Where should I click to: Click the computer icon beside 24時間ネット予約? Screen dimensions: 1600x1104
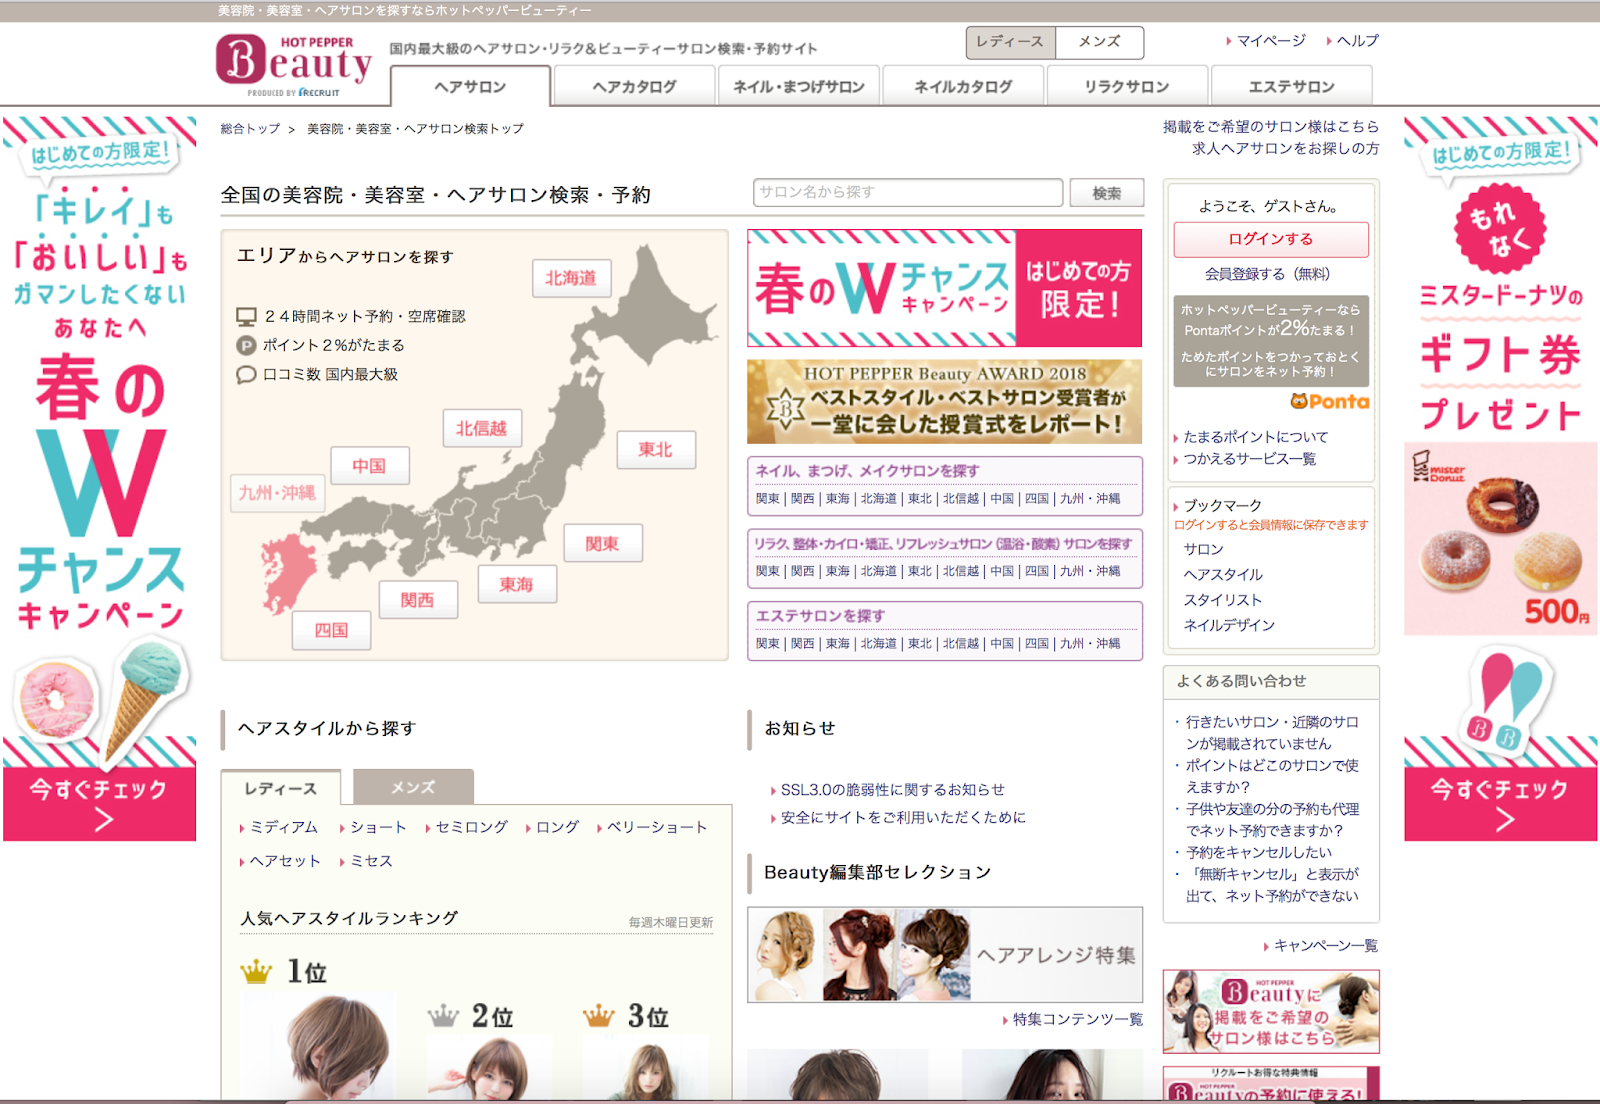246,317
